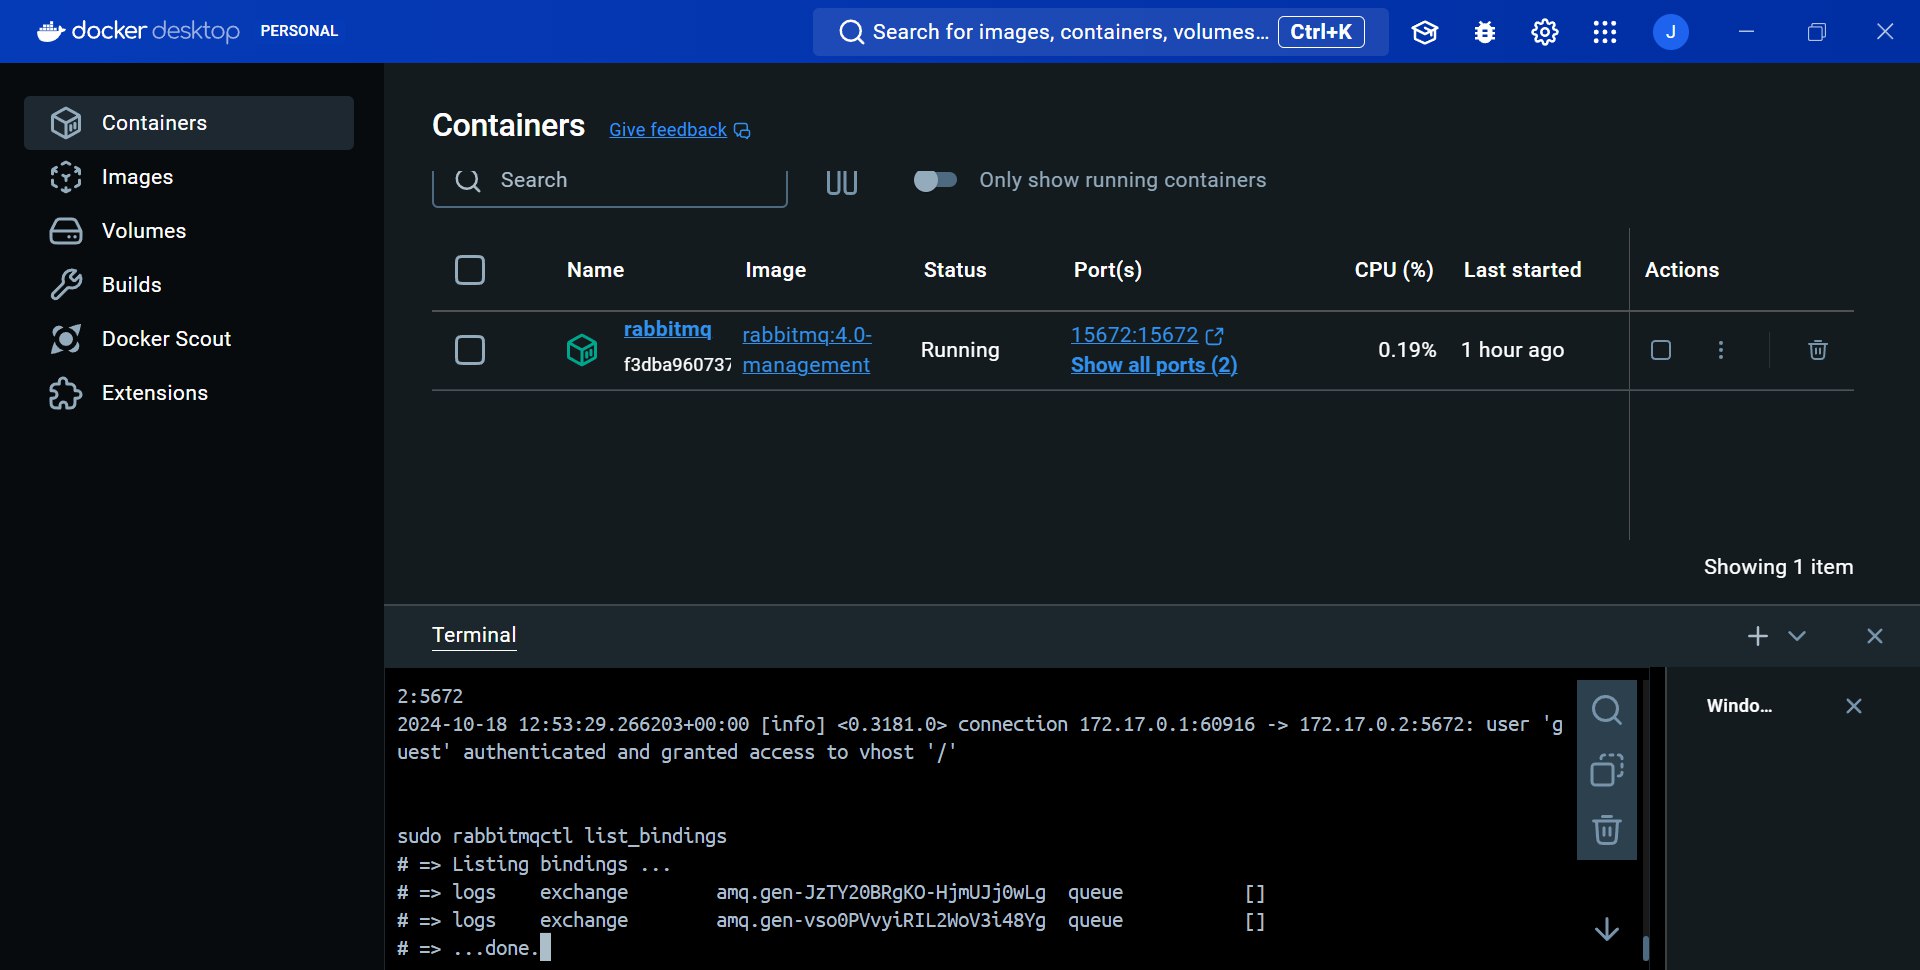Open the Containers section in sidebar

click(189, 123)
